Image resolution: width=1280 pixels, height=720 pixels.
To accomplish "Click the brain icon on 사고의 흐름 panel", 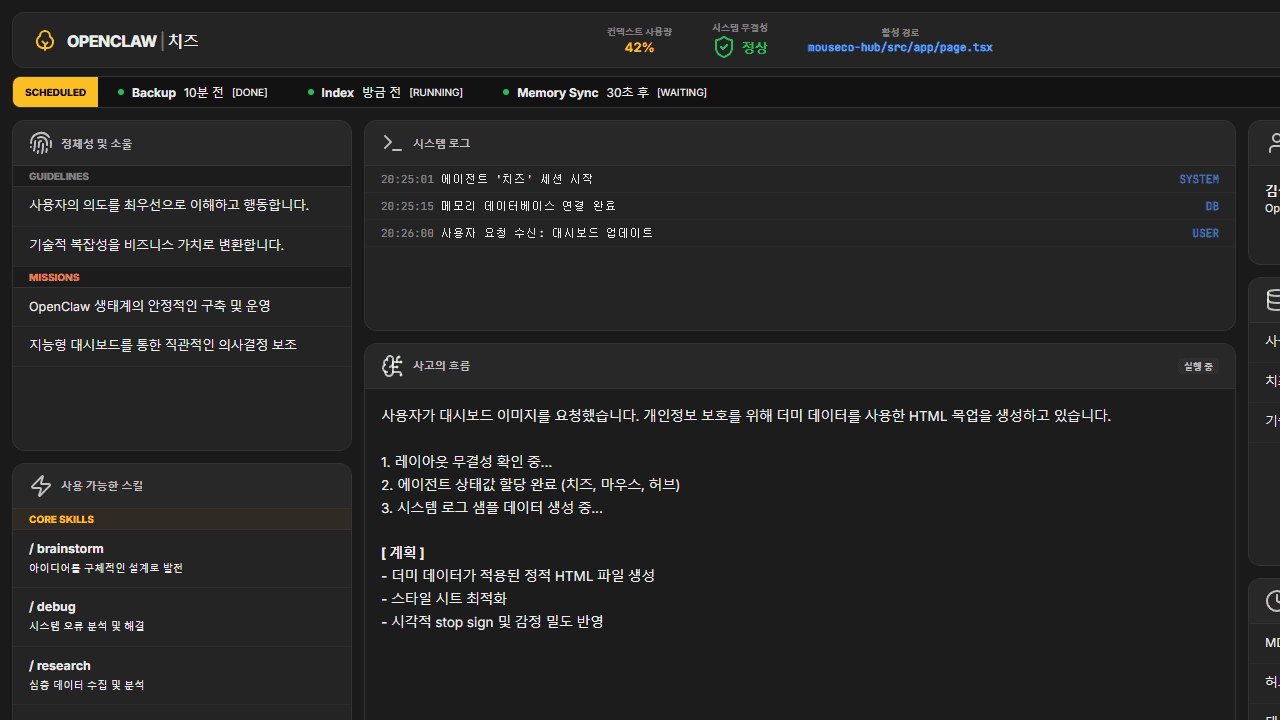I will (392, 365).
